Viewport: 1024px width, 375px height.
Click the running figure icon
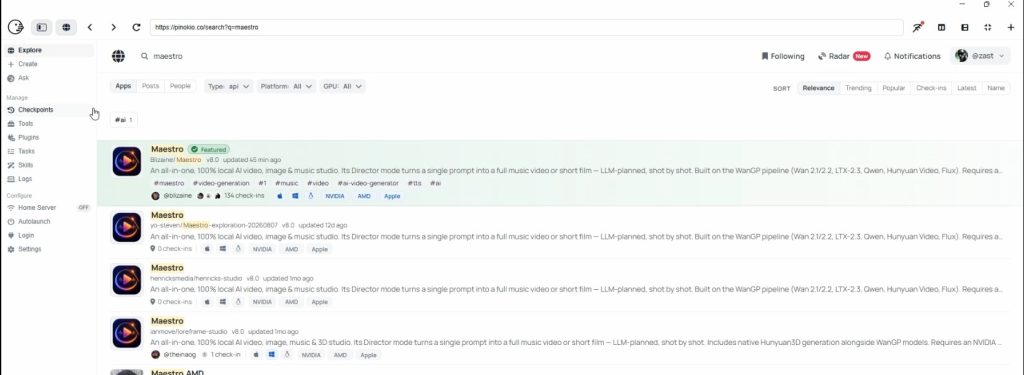pos(918,27)
